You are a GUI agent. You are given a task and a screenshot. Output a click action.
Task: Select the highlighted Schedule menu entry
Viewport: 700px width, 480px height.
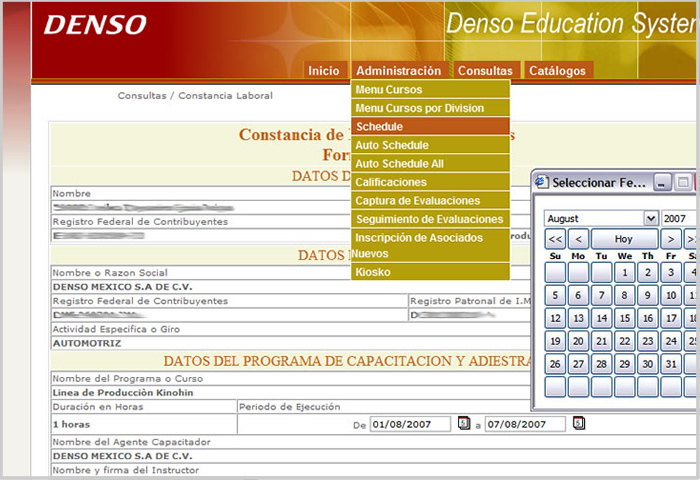click(x=430, y=126)
